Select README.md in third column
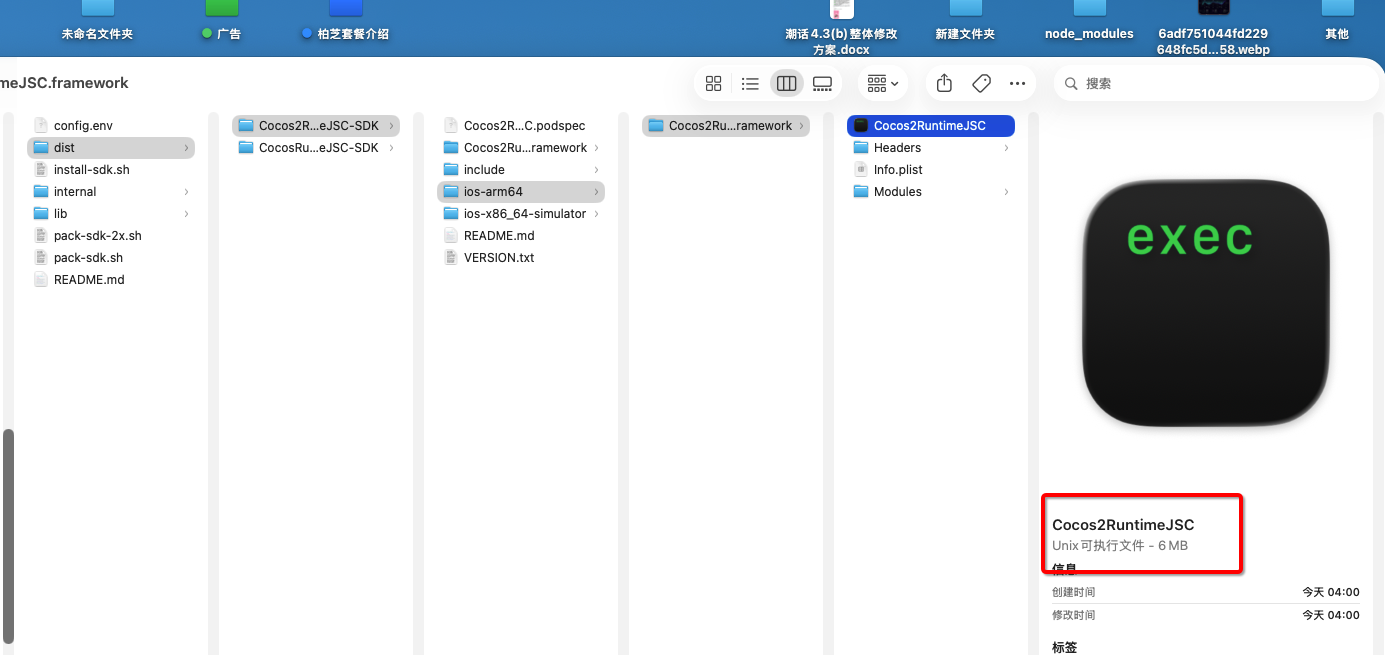Image resolution: width=1385 pixels, height=655 pixels. point(521,236)
